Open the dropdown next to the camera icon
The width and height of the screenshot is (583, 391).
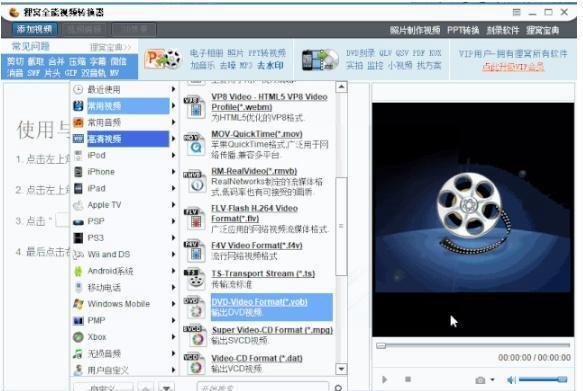(x=492, y=380)
